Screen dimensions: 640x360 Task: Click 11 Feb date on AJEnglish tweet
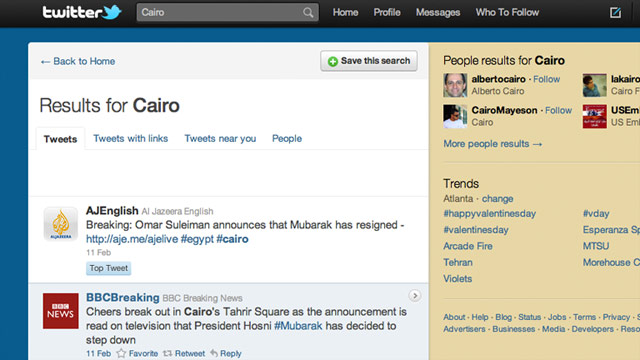(x=98, y=253)
